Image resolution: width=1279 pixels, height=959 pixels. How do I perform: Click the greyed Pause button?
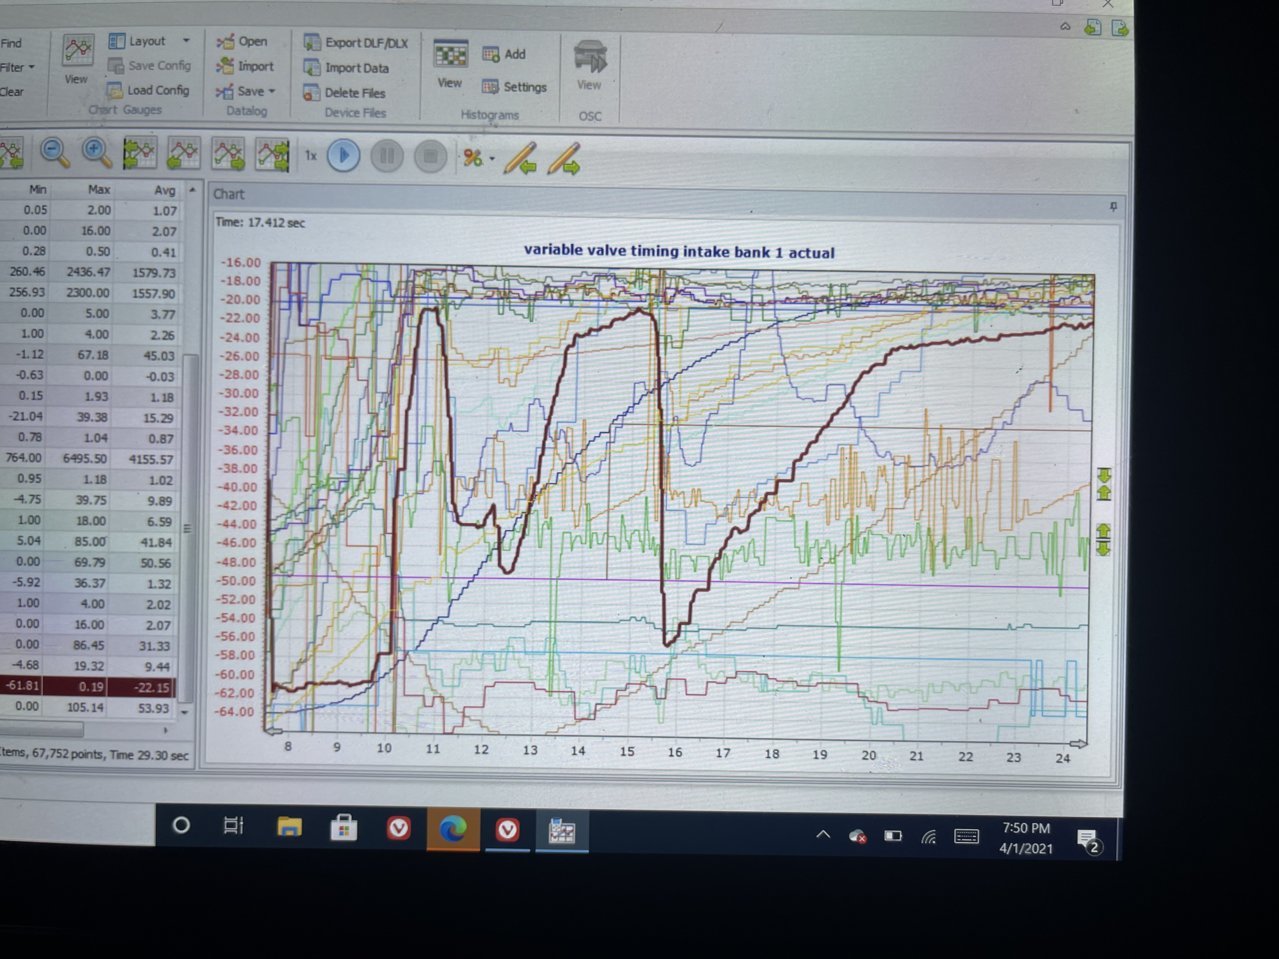(x=387, y=157)
